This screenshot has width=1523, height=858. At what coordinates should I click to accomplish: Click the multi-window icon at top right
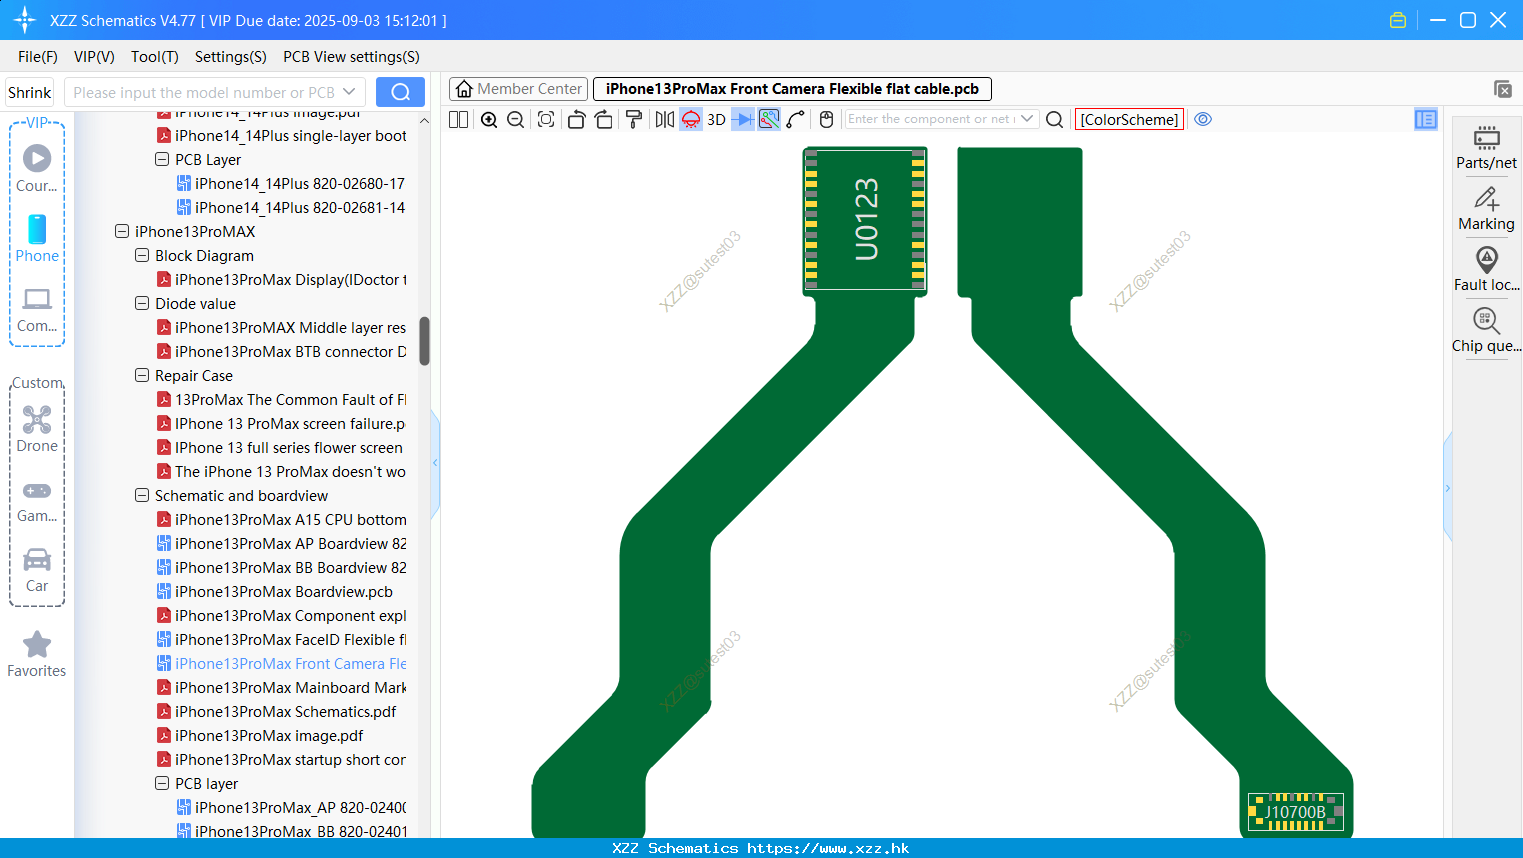coord(1502,89)
